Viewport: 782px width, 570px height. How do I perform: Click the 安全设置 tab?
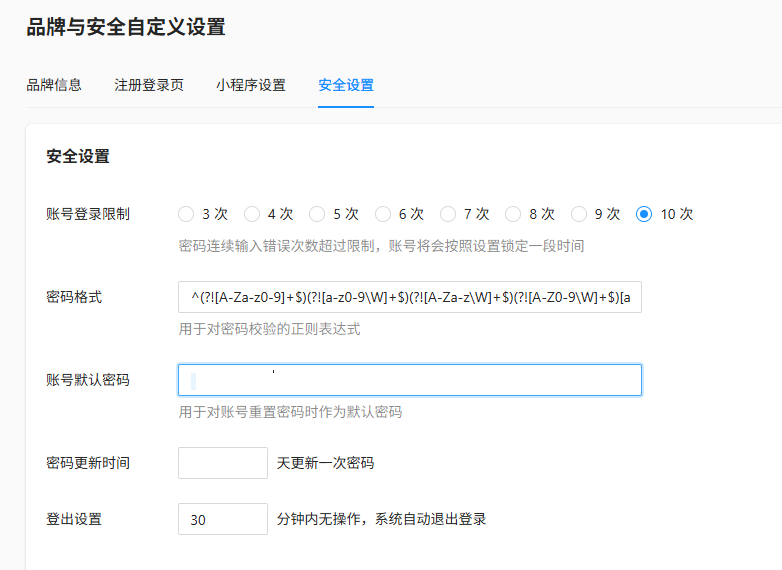click(346, 85)
